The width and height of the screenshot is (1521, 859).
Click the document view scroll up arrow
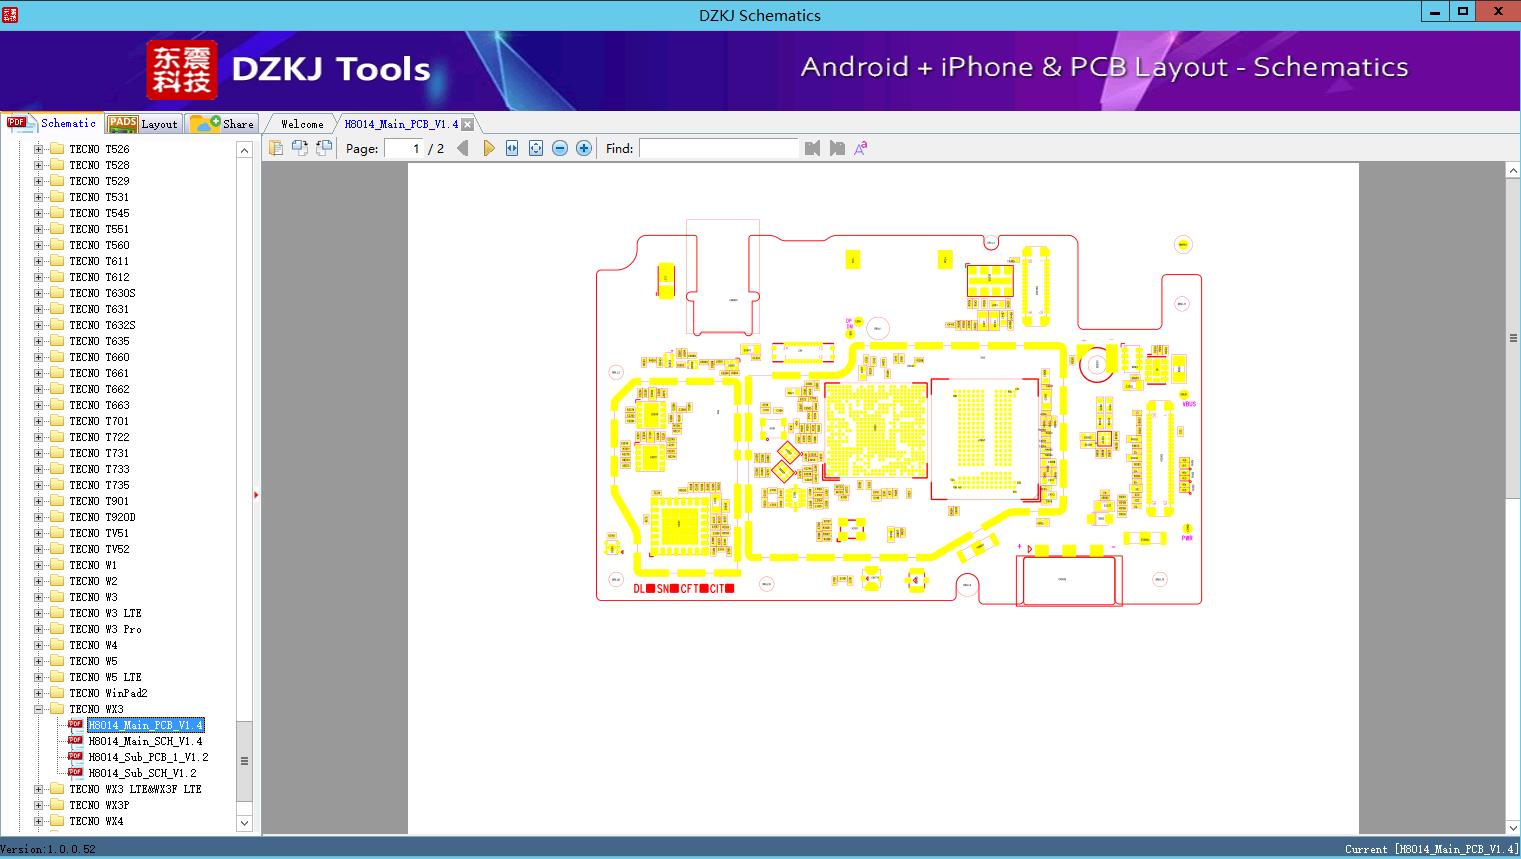click(x=1513, y=171)
